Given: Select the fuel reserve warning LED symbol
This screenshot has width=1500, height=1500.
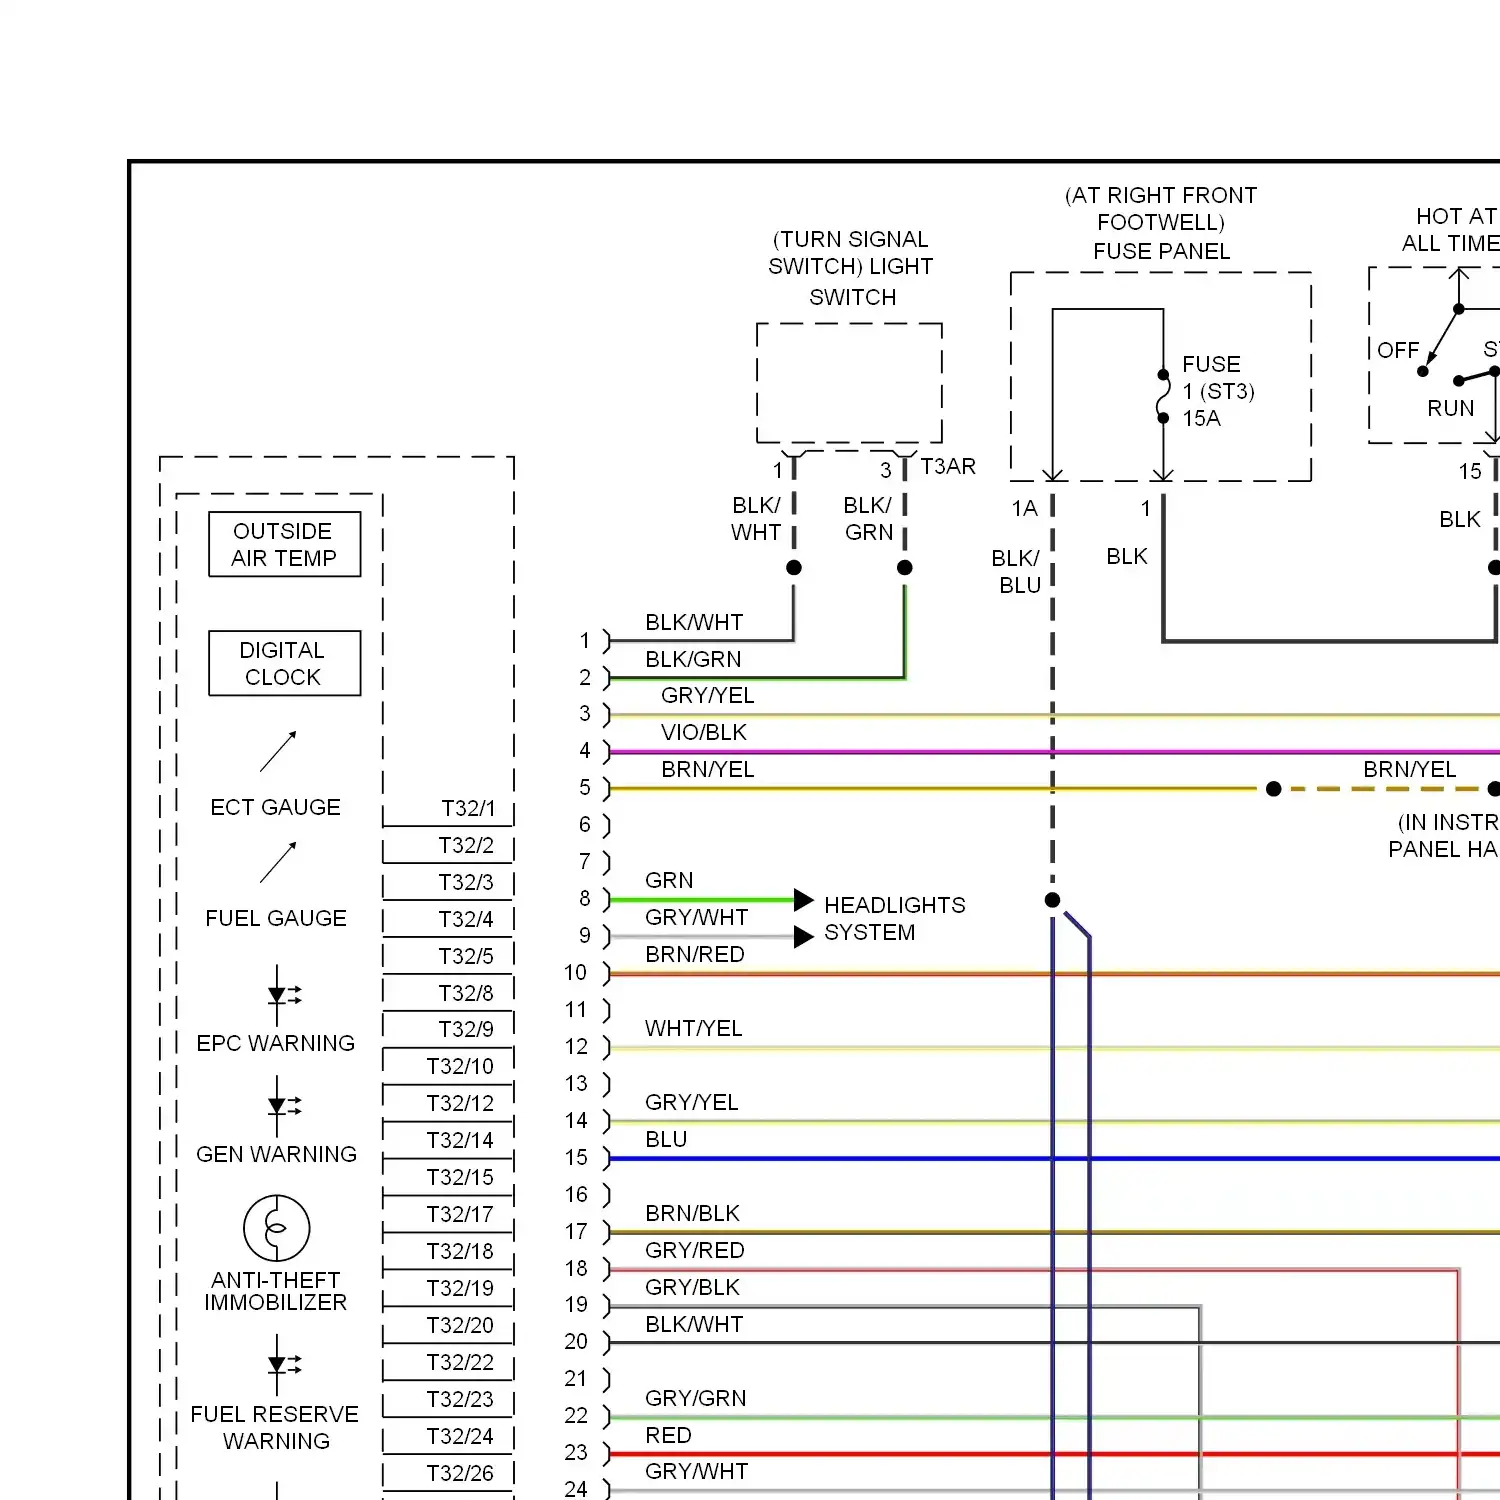Looking at the screenshot, I should [283, 1365].
